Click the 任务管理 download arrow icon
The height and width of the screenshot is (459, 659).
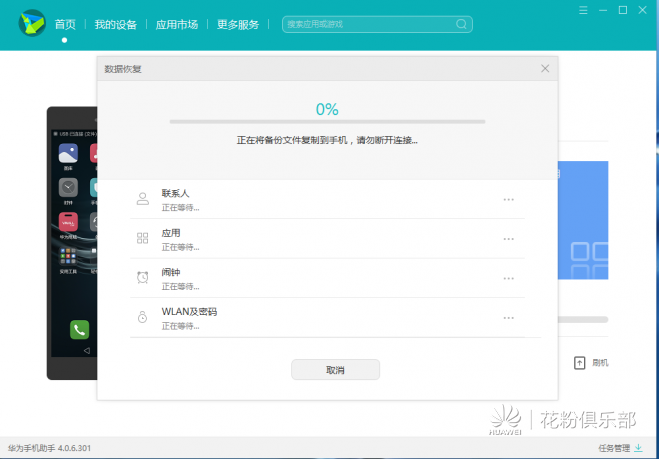pos(638,448)
